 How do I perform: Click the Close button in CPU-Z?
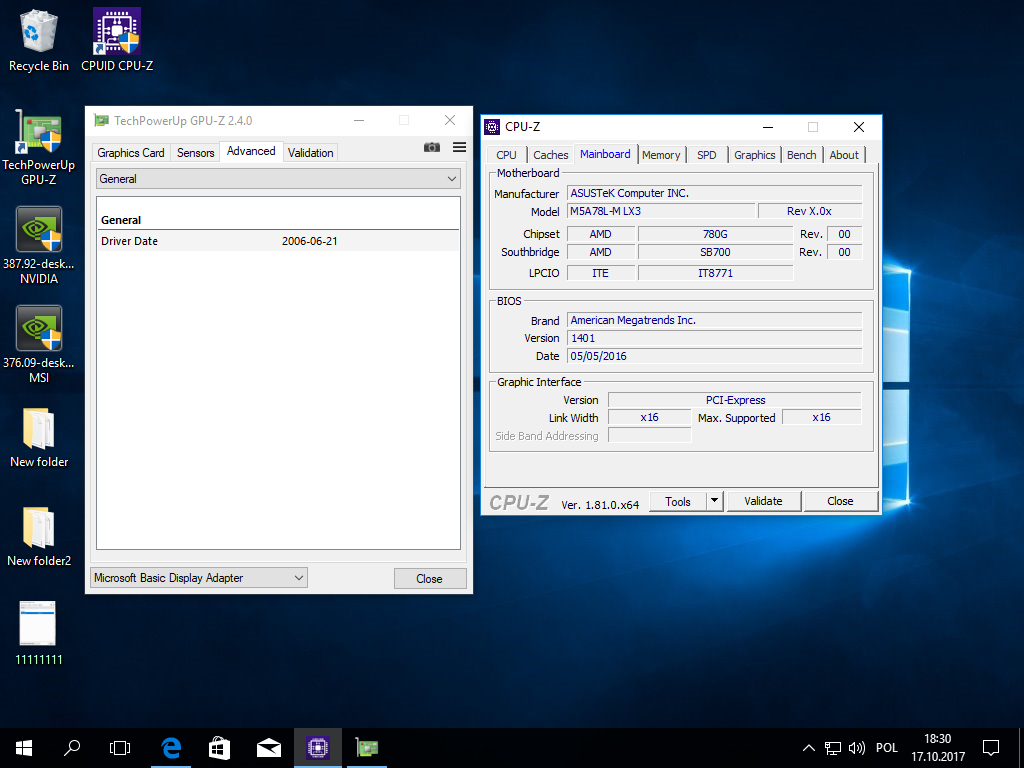(840, 501)
